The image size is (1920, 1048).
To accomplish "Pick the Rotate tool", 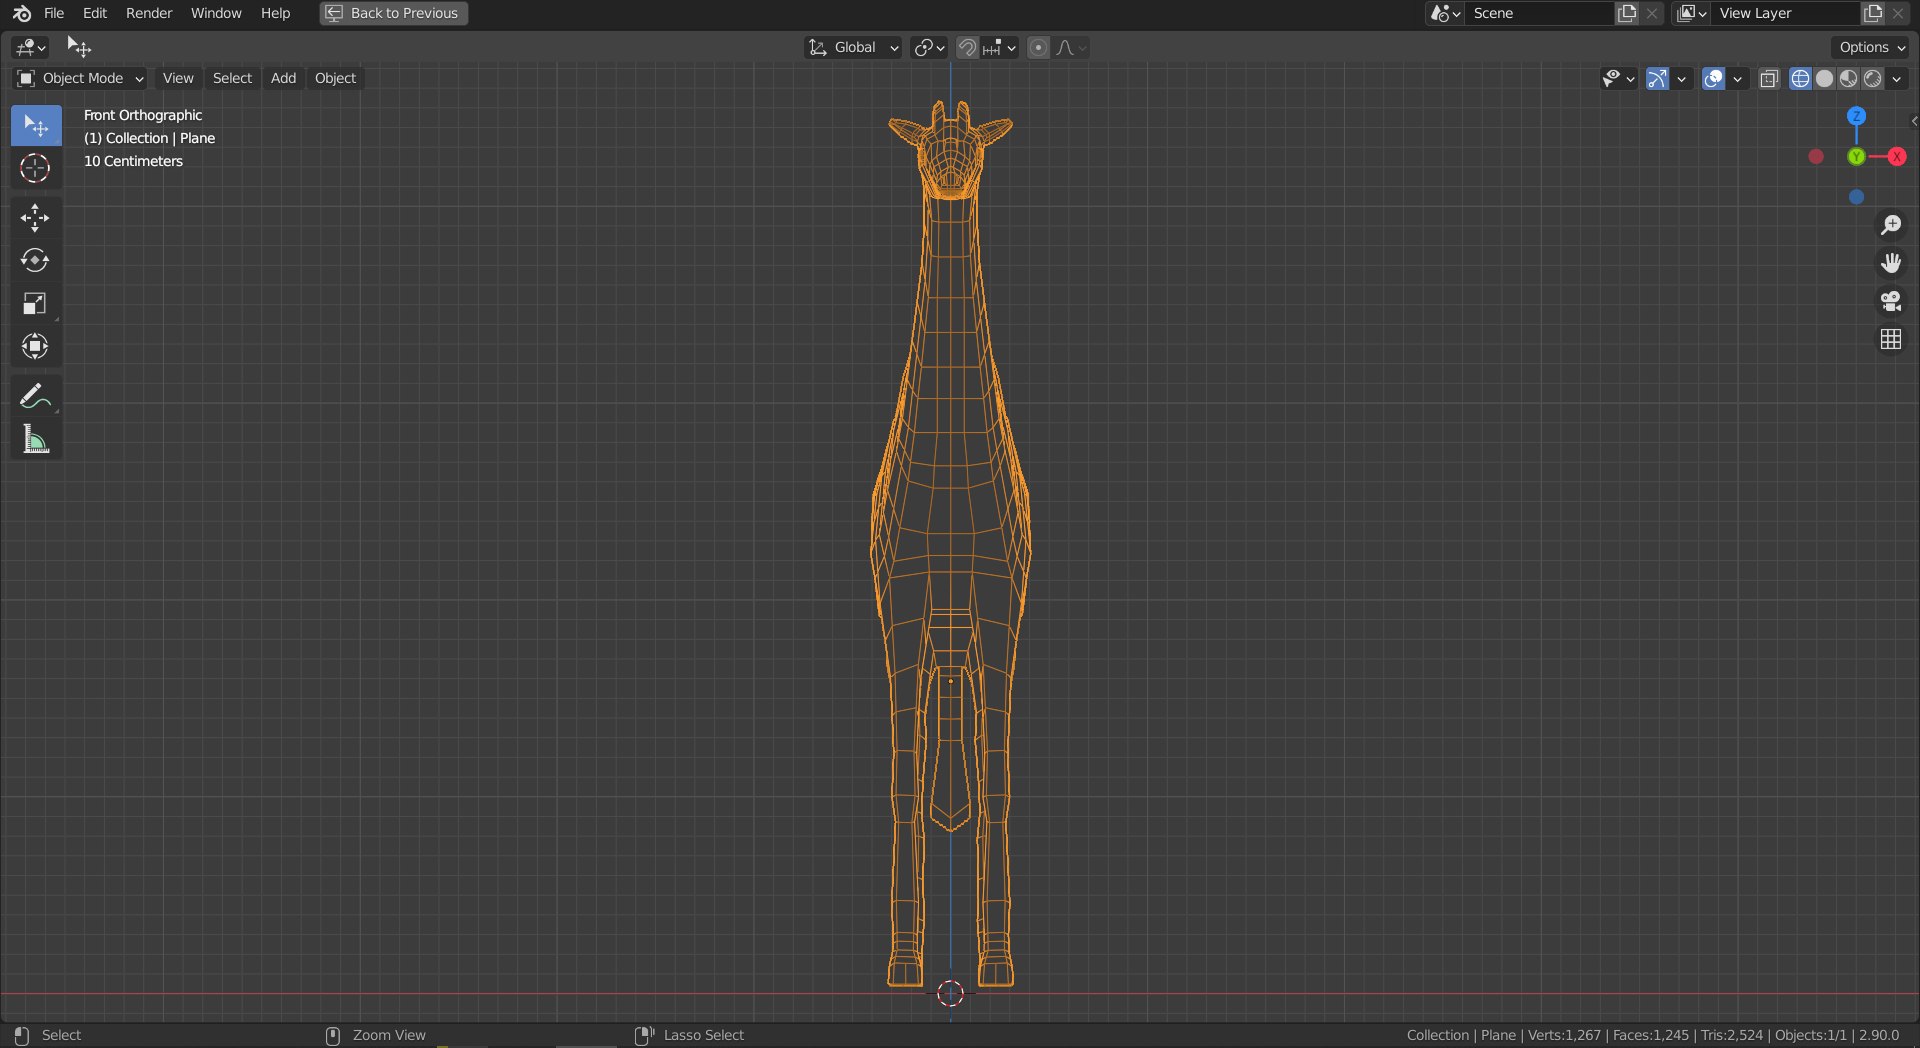I will point(36,261).
